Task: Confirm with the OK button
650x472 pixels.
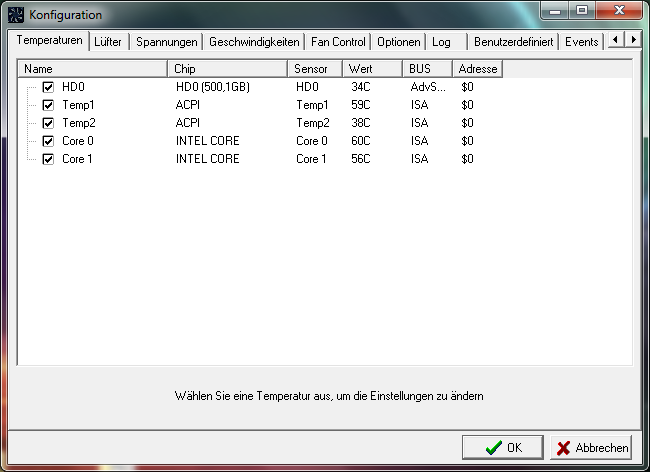Action: click(x=503, y=448)
